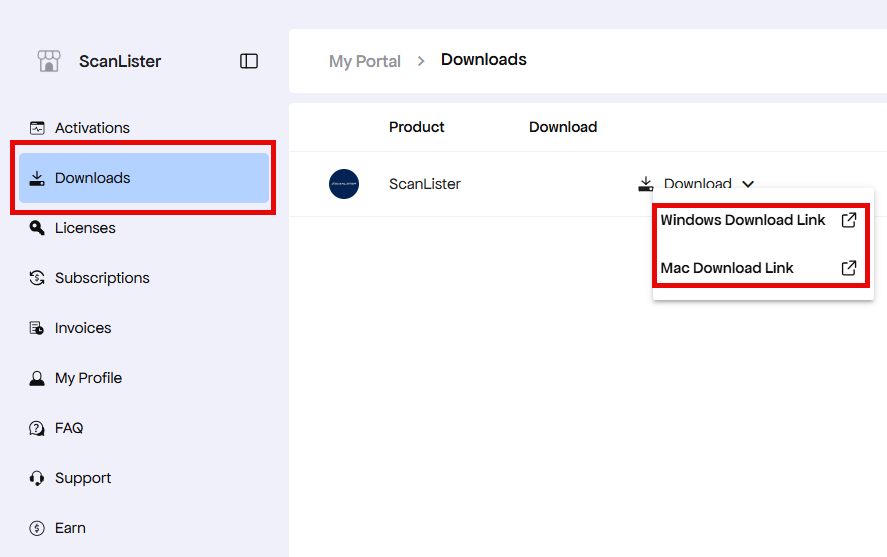Image resolution: width=887 pixels, height=557 pixels.
Task: Click the external link icon beside Mac Download Link
Action: (848, 268)
